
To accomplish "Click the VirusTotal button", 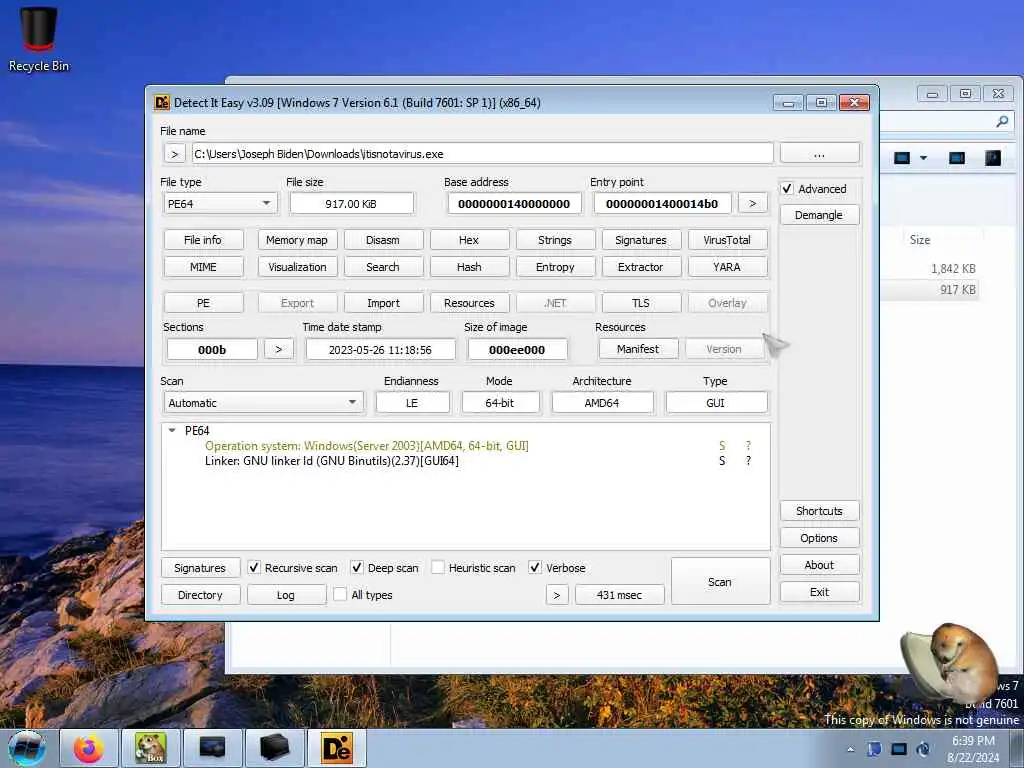I will [727, 240].
